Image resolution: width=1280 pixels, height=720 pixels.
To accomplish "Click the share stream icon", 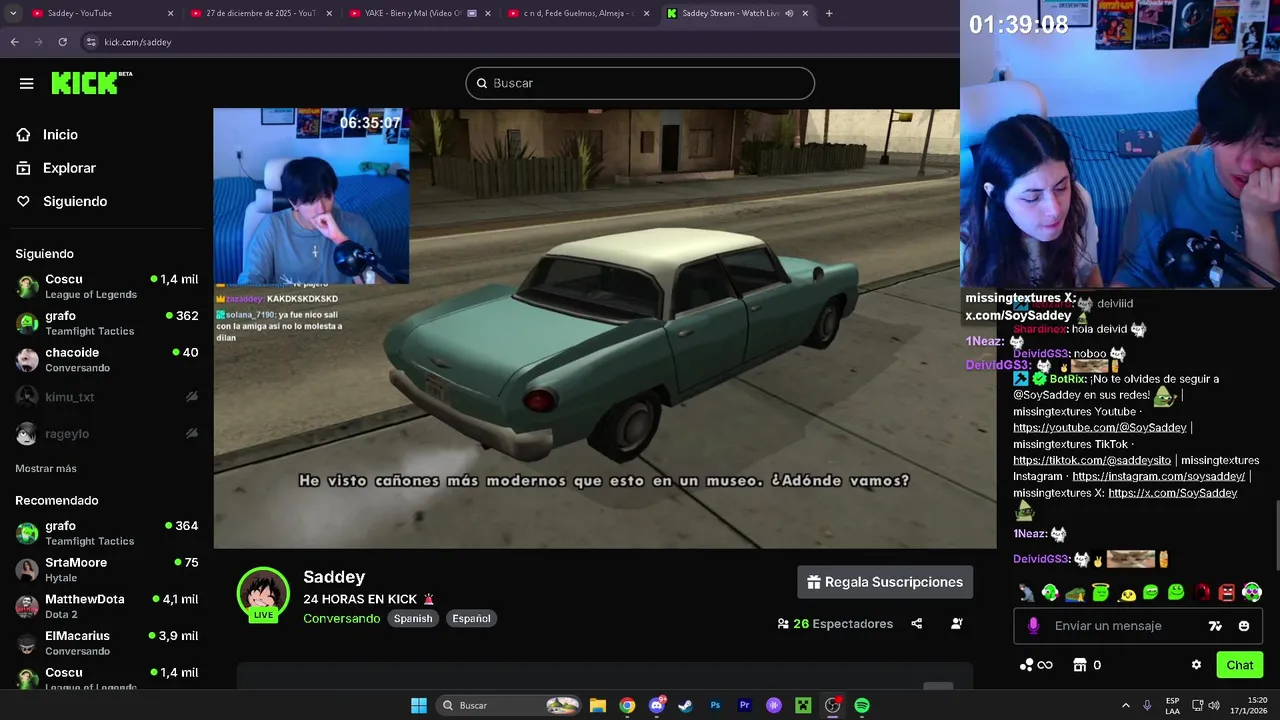I will tap(916, 624).
